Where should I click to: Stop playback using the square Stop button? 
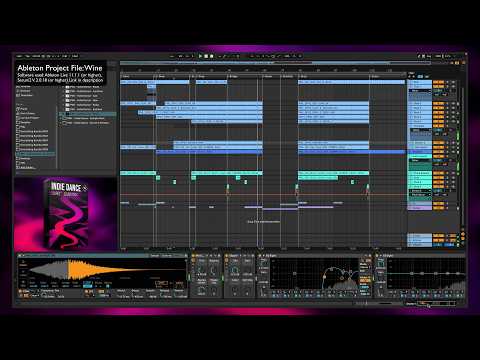click(x=206, y=56)
